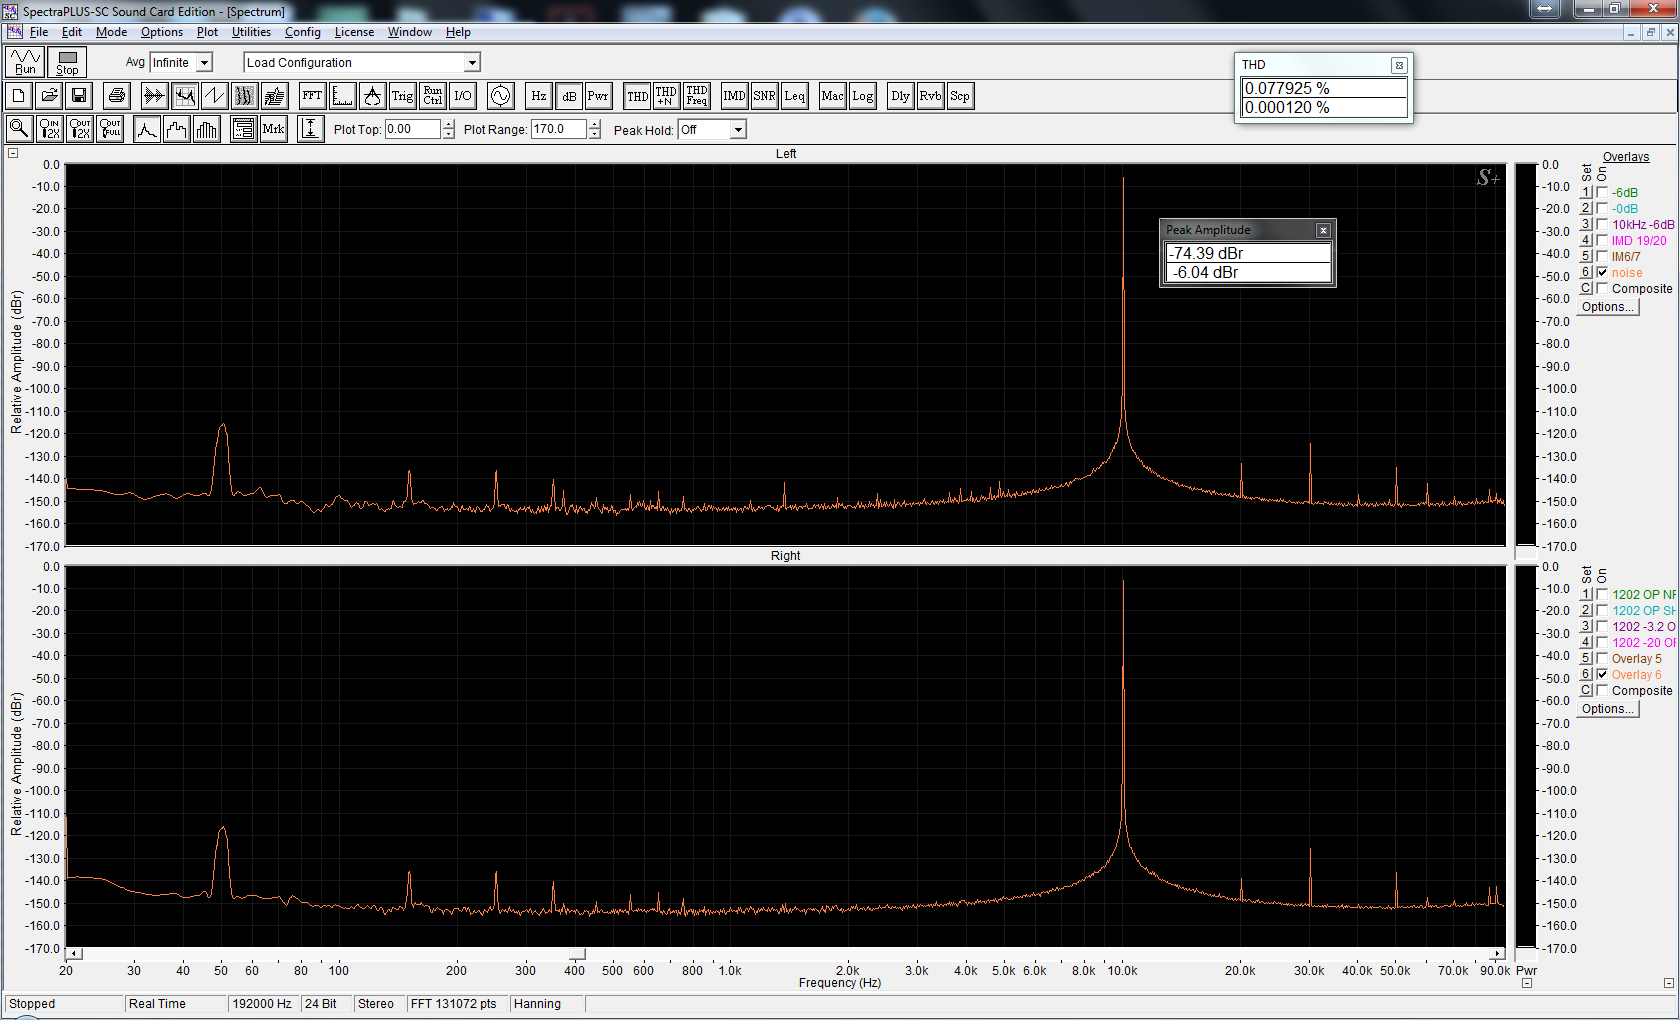Screen dimensions: 1680x1020
Task: Close the THD readout window
Action: [1399, 65]
